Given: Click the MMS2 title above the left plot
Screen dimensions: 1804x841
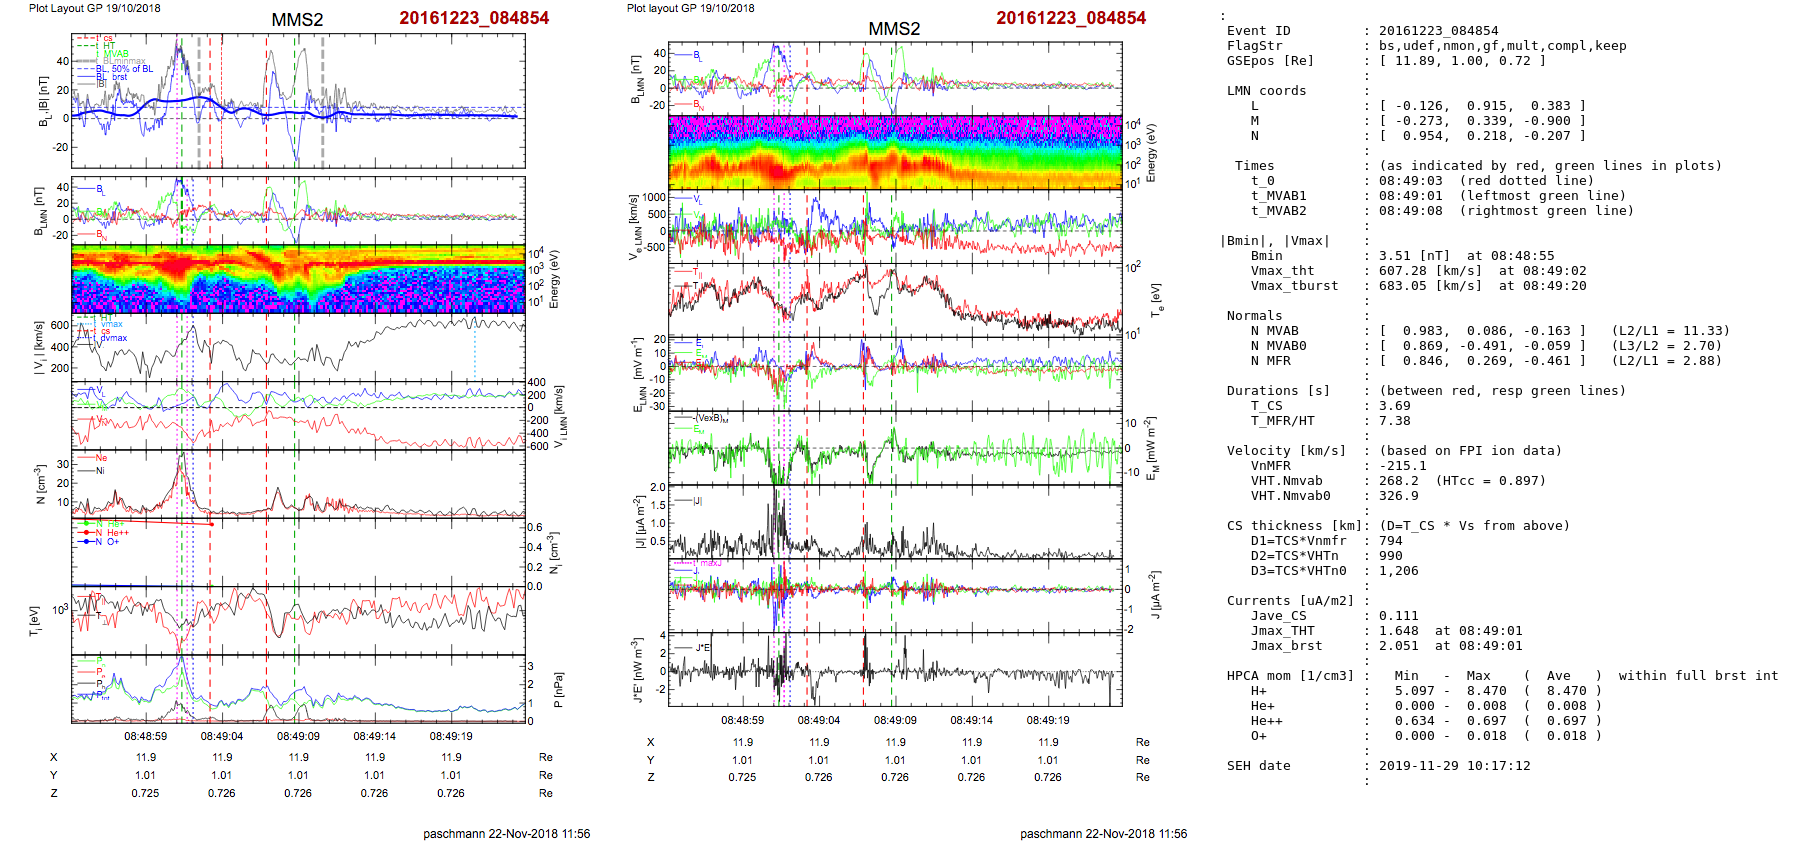Looking at the screenshot, I should click(x=297, y=20).
